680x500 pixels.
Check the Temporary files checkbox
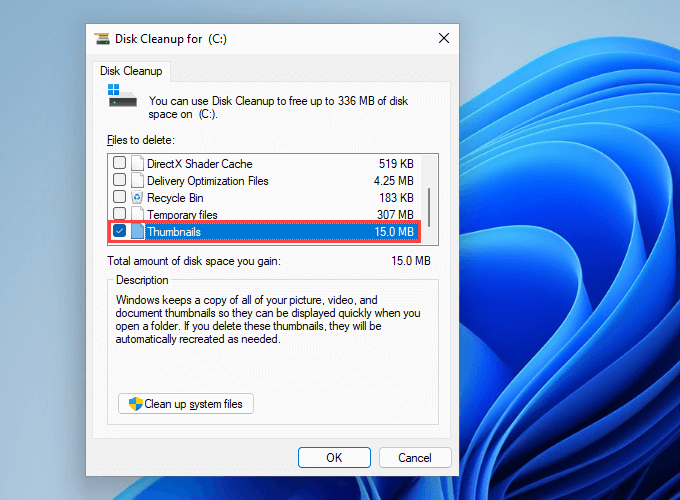tap(120, 214)
